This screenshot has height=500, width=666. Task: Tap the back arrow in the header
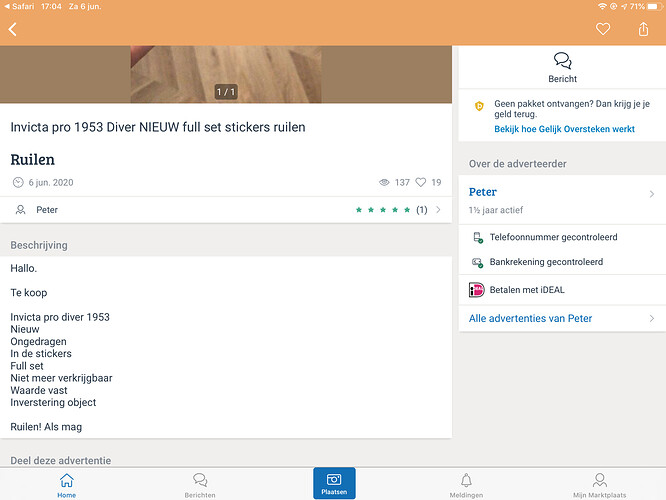coord(13,29)
